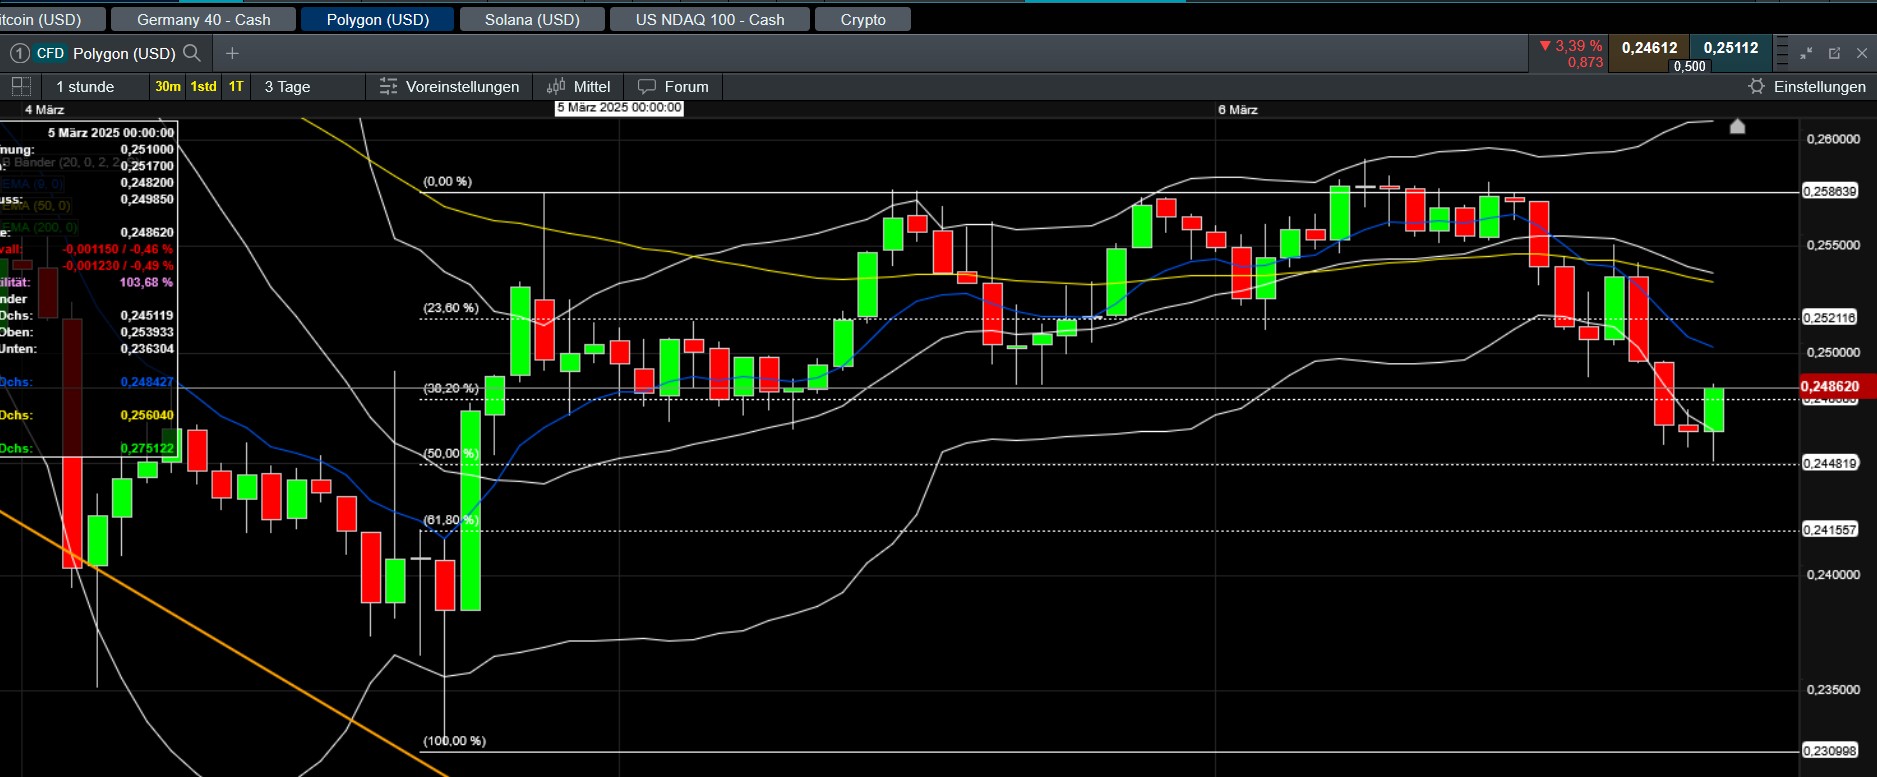Viewport: 1877px width, 777px height.
Task: Click the price alert marker at chart top
Action: click(x=1737, y=126)
